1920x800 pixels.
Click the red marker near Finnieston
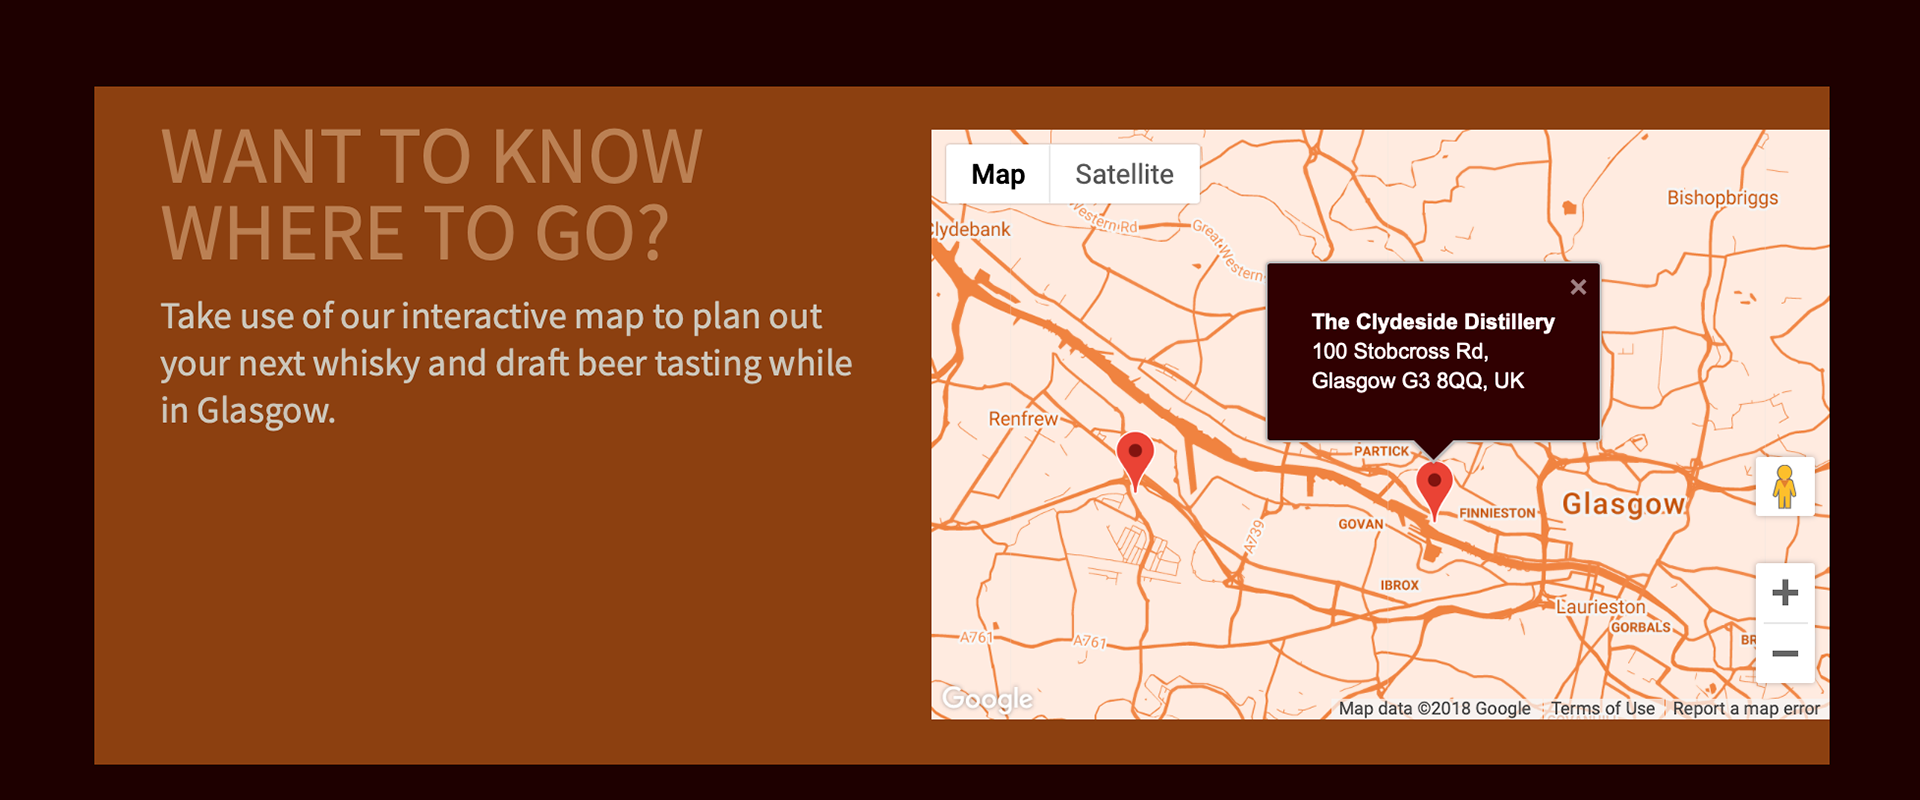point(1434,490)
